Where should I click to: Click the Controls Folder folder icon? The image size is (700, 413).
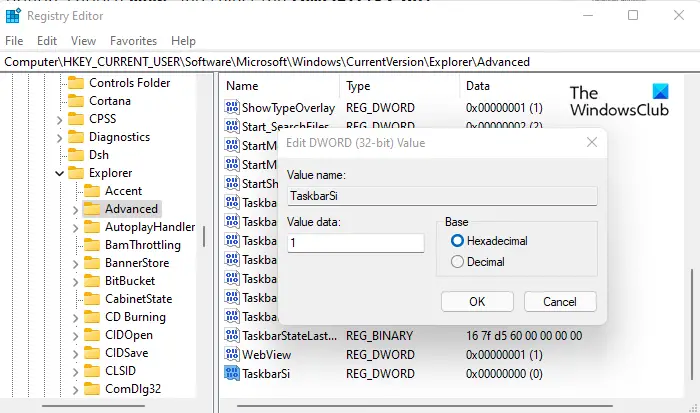(x=76, y=83)
